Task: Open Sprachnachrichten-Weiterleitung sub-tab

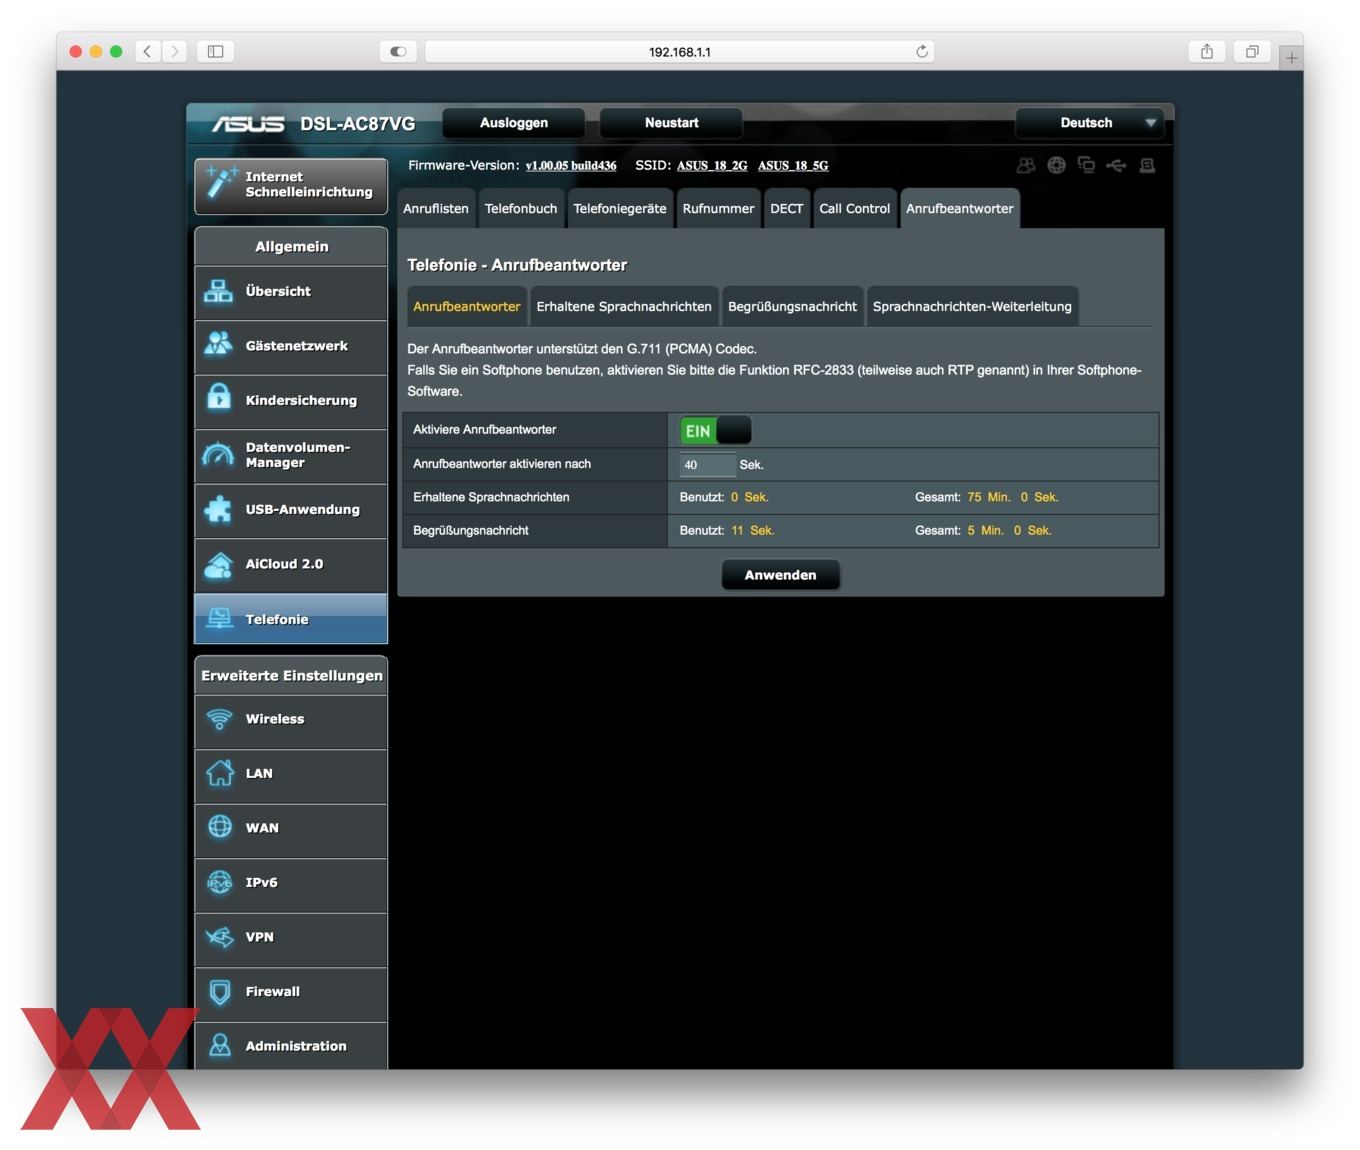Action: [x=972, y=306]
